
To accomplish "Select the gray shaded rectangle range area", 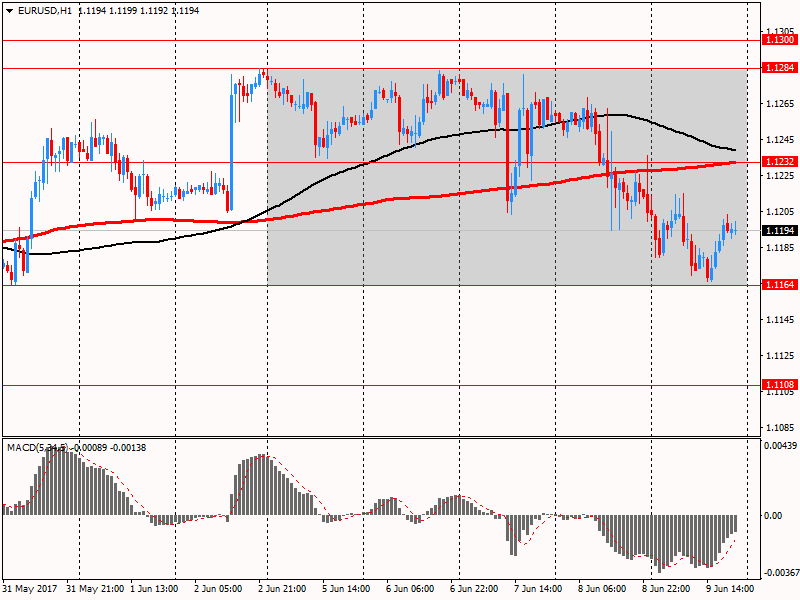I will pyautogui.click(x=507, y=177).
